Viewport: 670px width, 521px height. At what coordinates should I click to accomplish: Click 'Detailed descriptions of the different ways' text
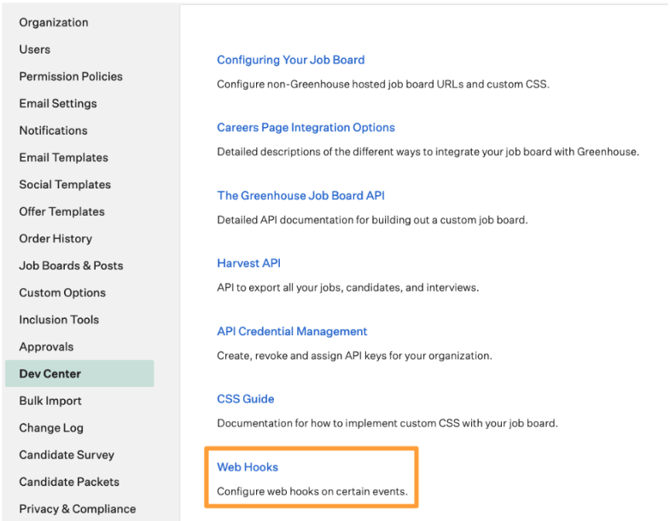pos(428,152)
